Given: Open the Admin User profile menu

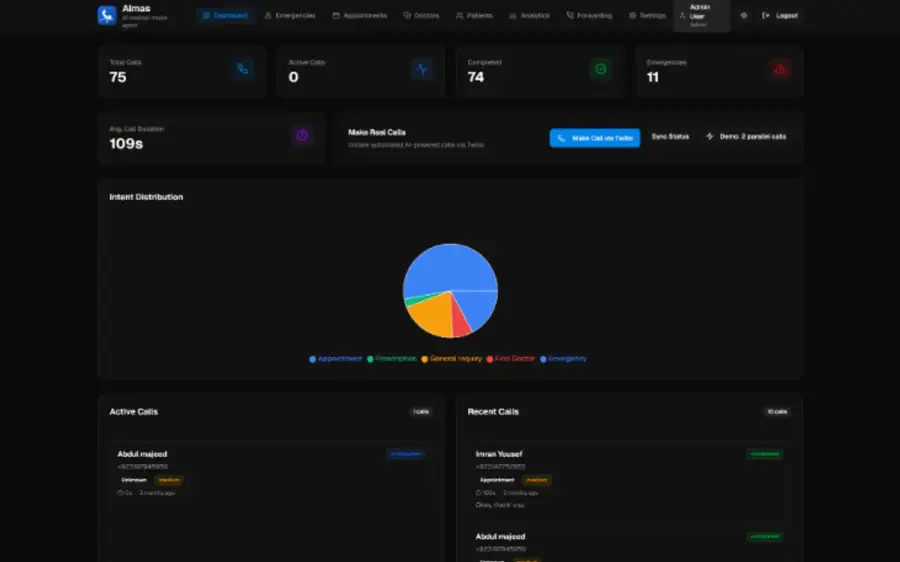Looking at the screenshot, I should 701,15.
